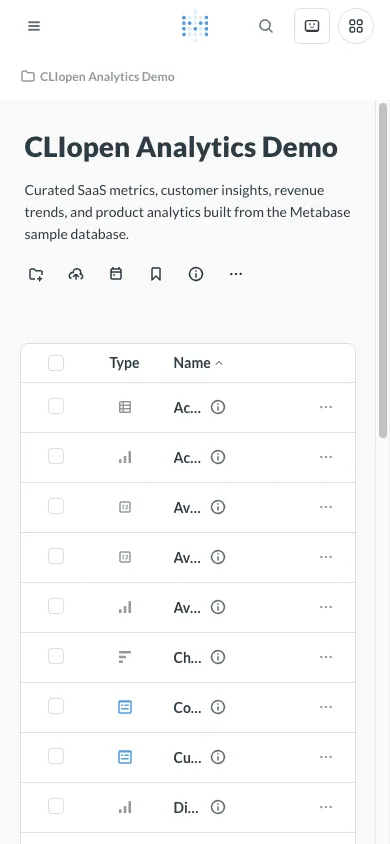The image size is (390, 844).
Task: Open three-dots menu for table-type Ac... row
Action: point(326,407)
